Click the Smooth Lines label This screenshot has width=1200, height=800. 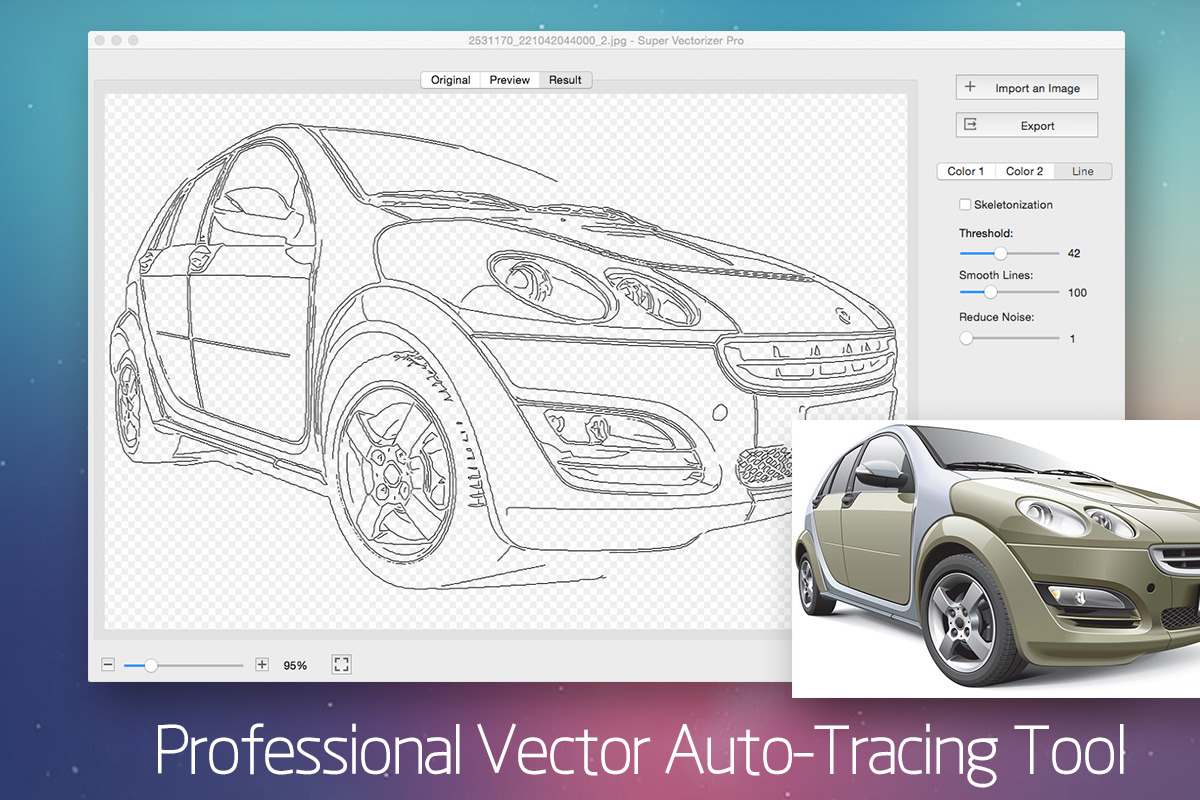[x=996, y=275]
